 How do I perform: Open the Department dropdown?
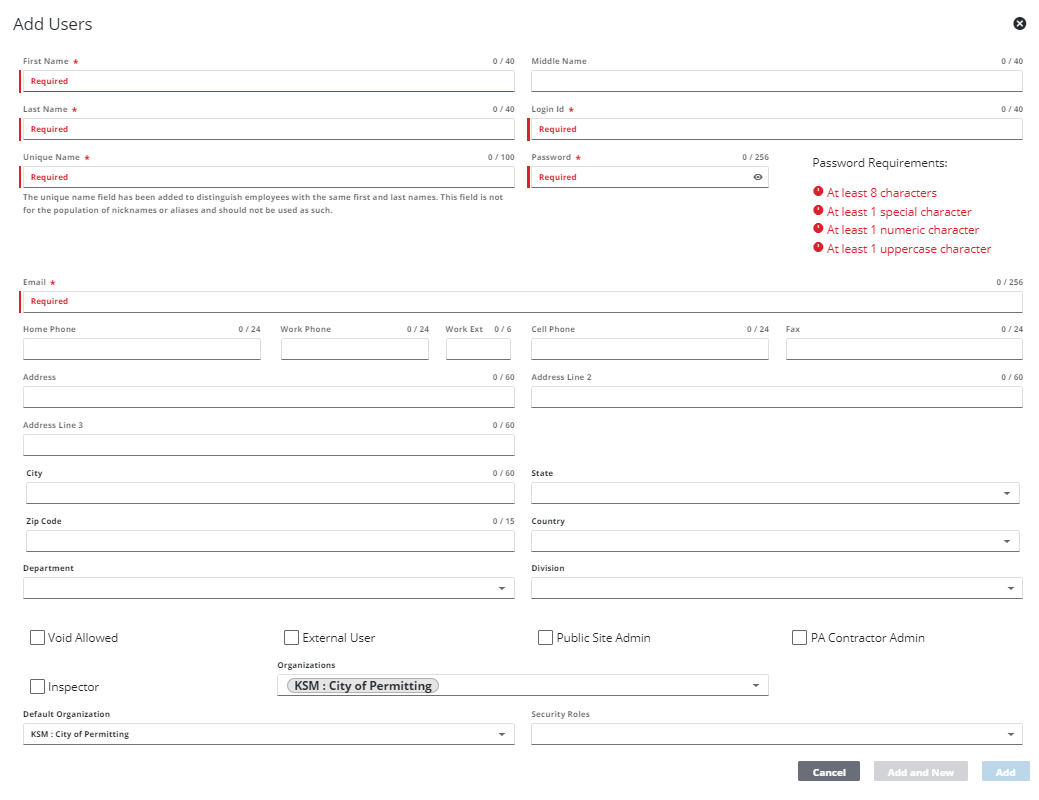pyautogui.click(x=501, y=588)
